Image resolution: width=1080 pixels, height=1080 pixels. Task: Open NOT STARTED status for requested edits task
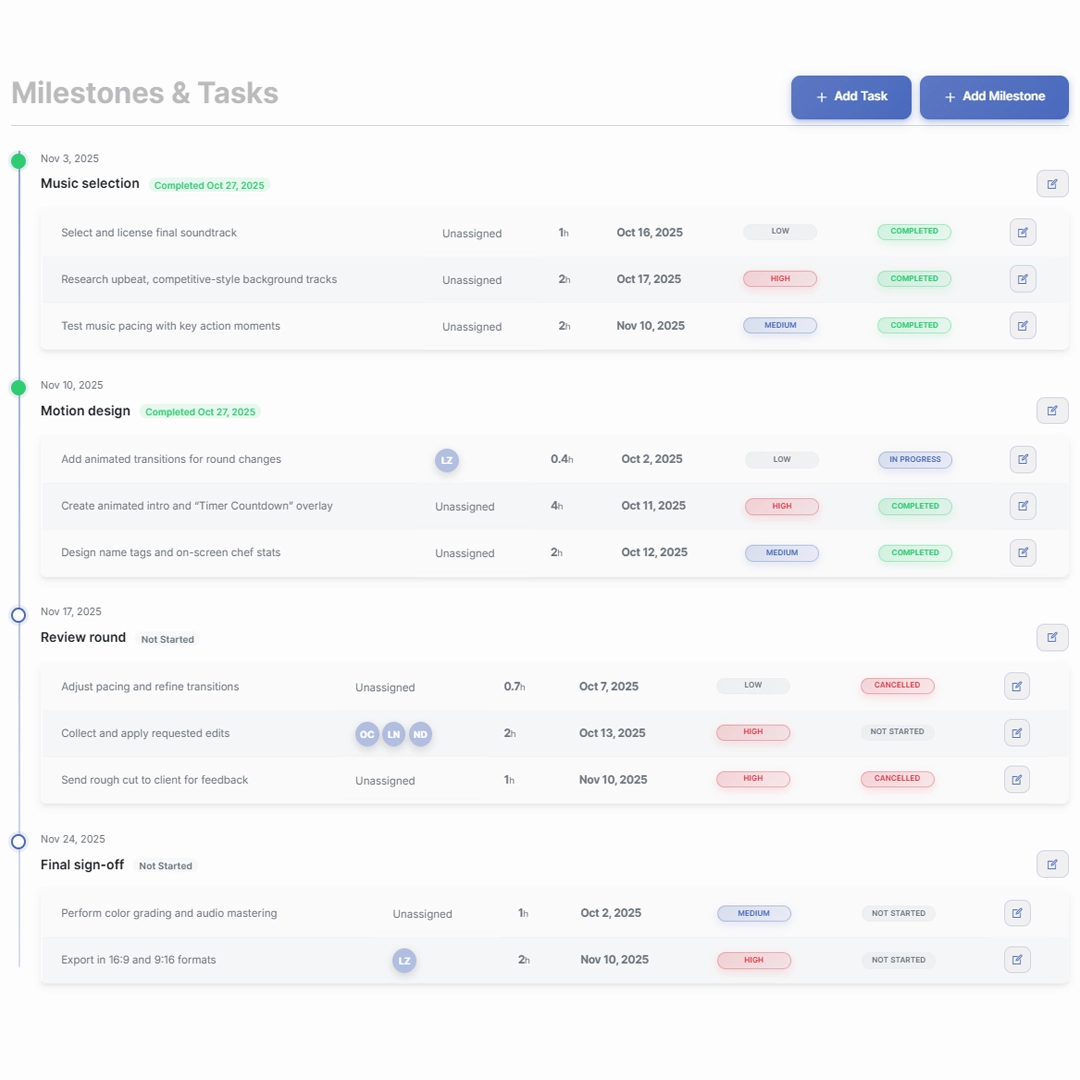click(x=897, y=732)
